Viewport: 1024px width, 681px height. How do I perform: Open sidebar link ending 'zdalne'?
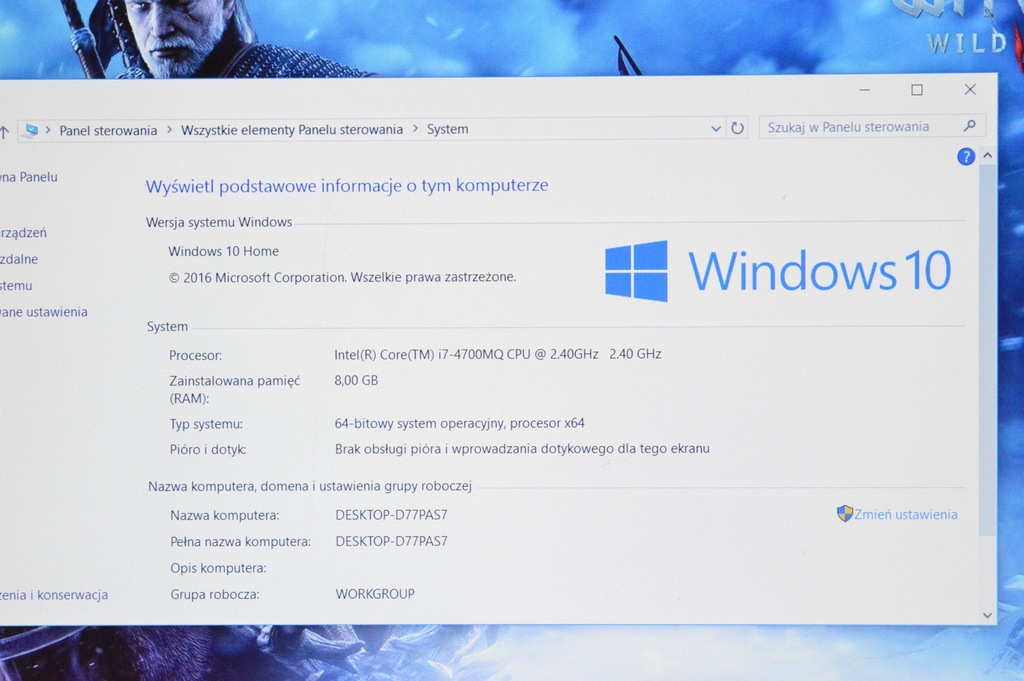19,259
